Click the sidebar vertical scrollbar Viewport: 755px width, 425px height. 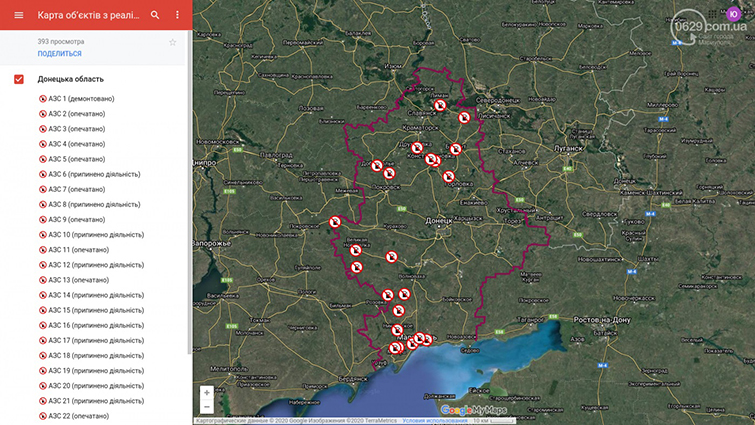pos(189,200)
